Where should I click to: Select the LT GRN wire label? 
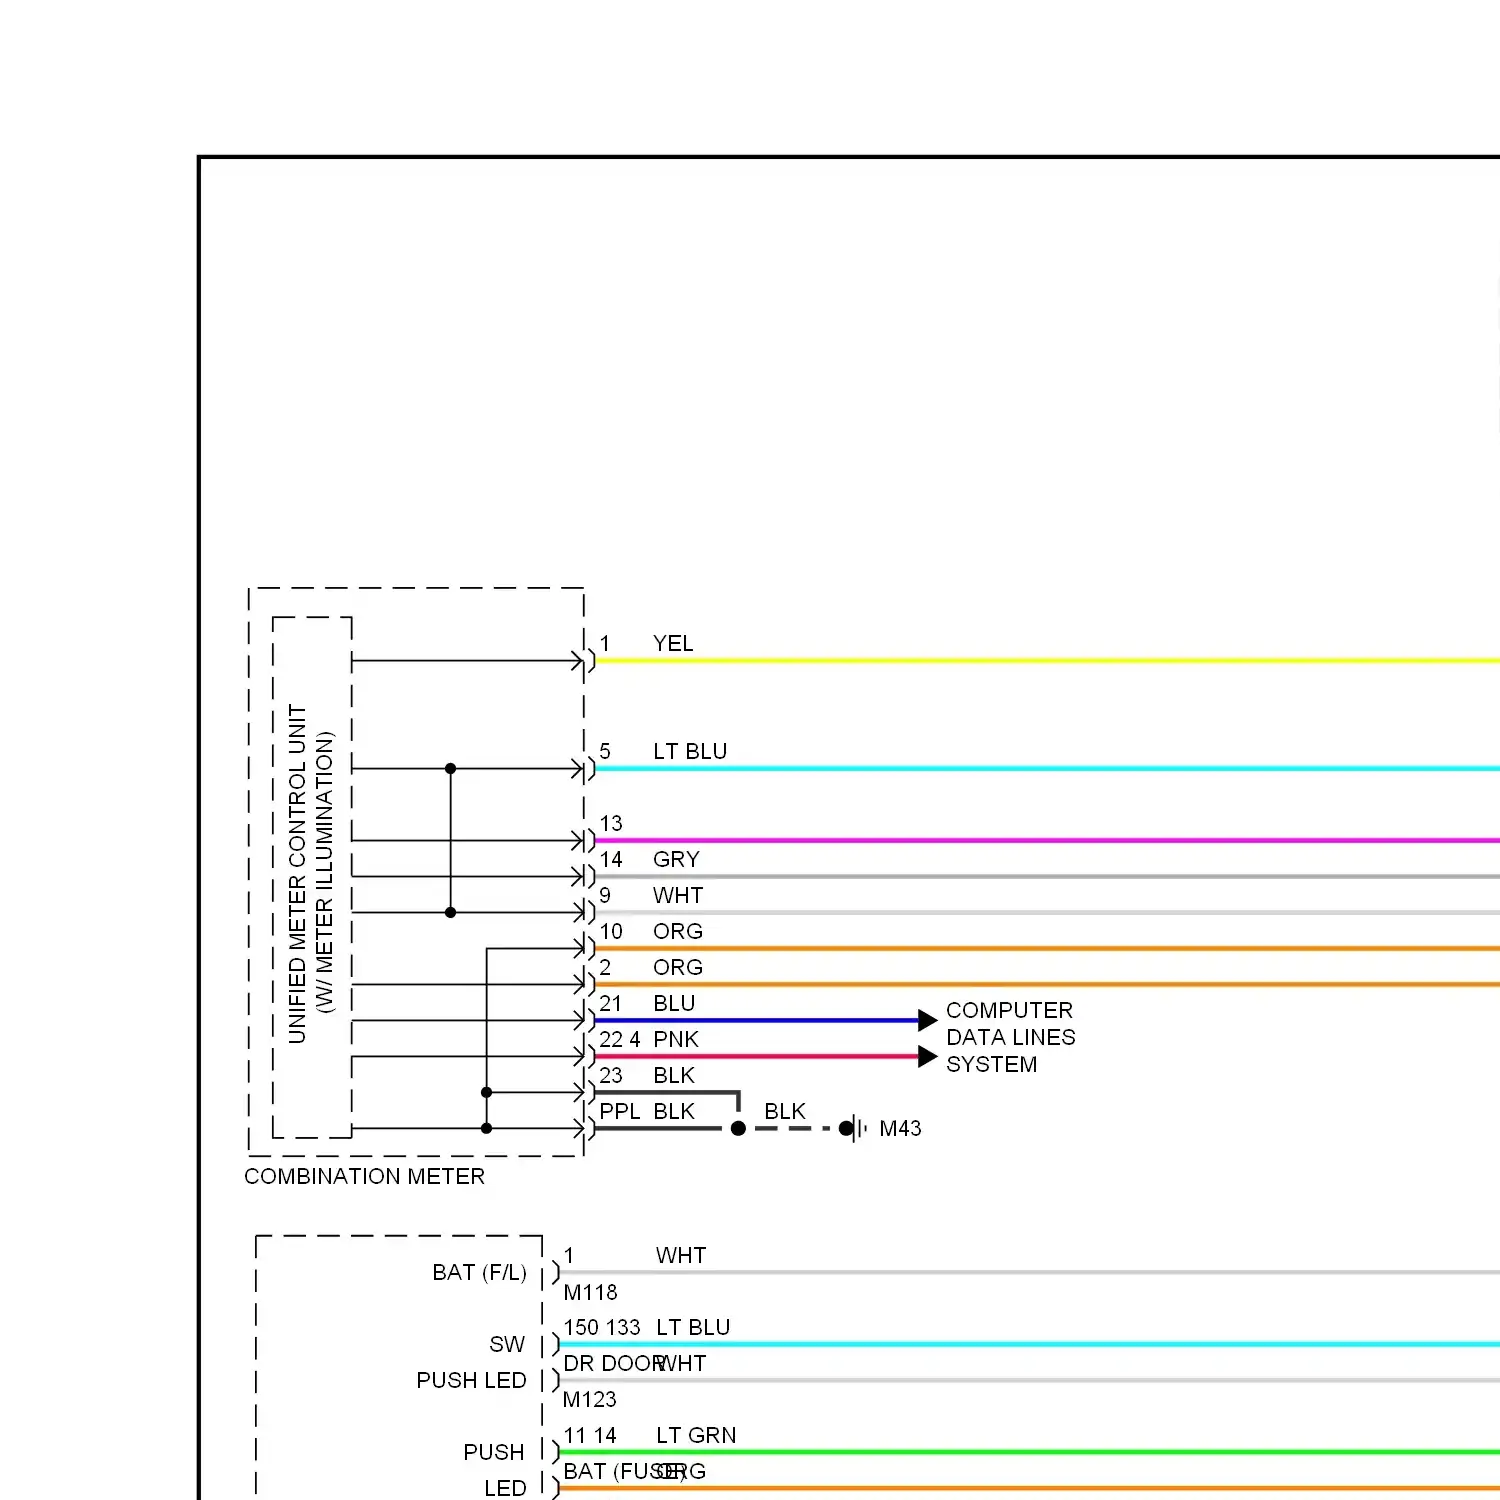696,1435
